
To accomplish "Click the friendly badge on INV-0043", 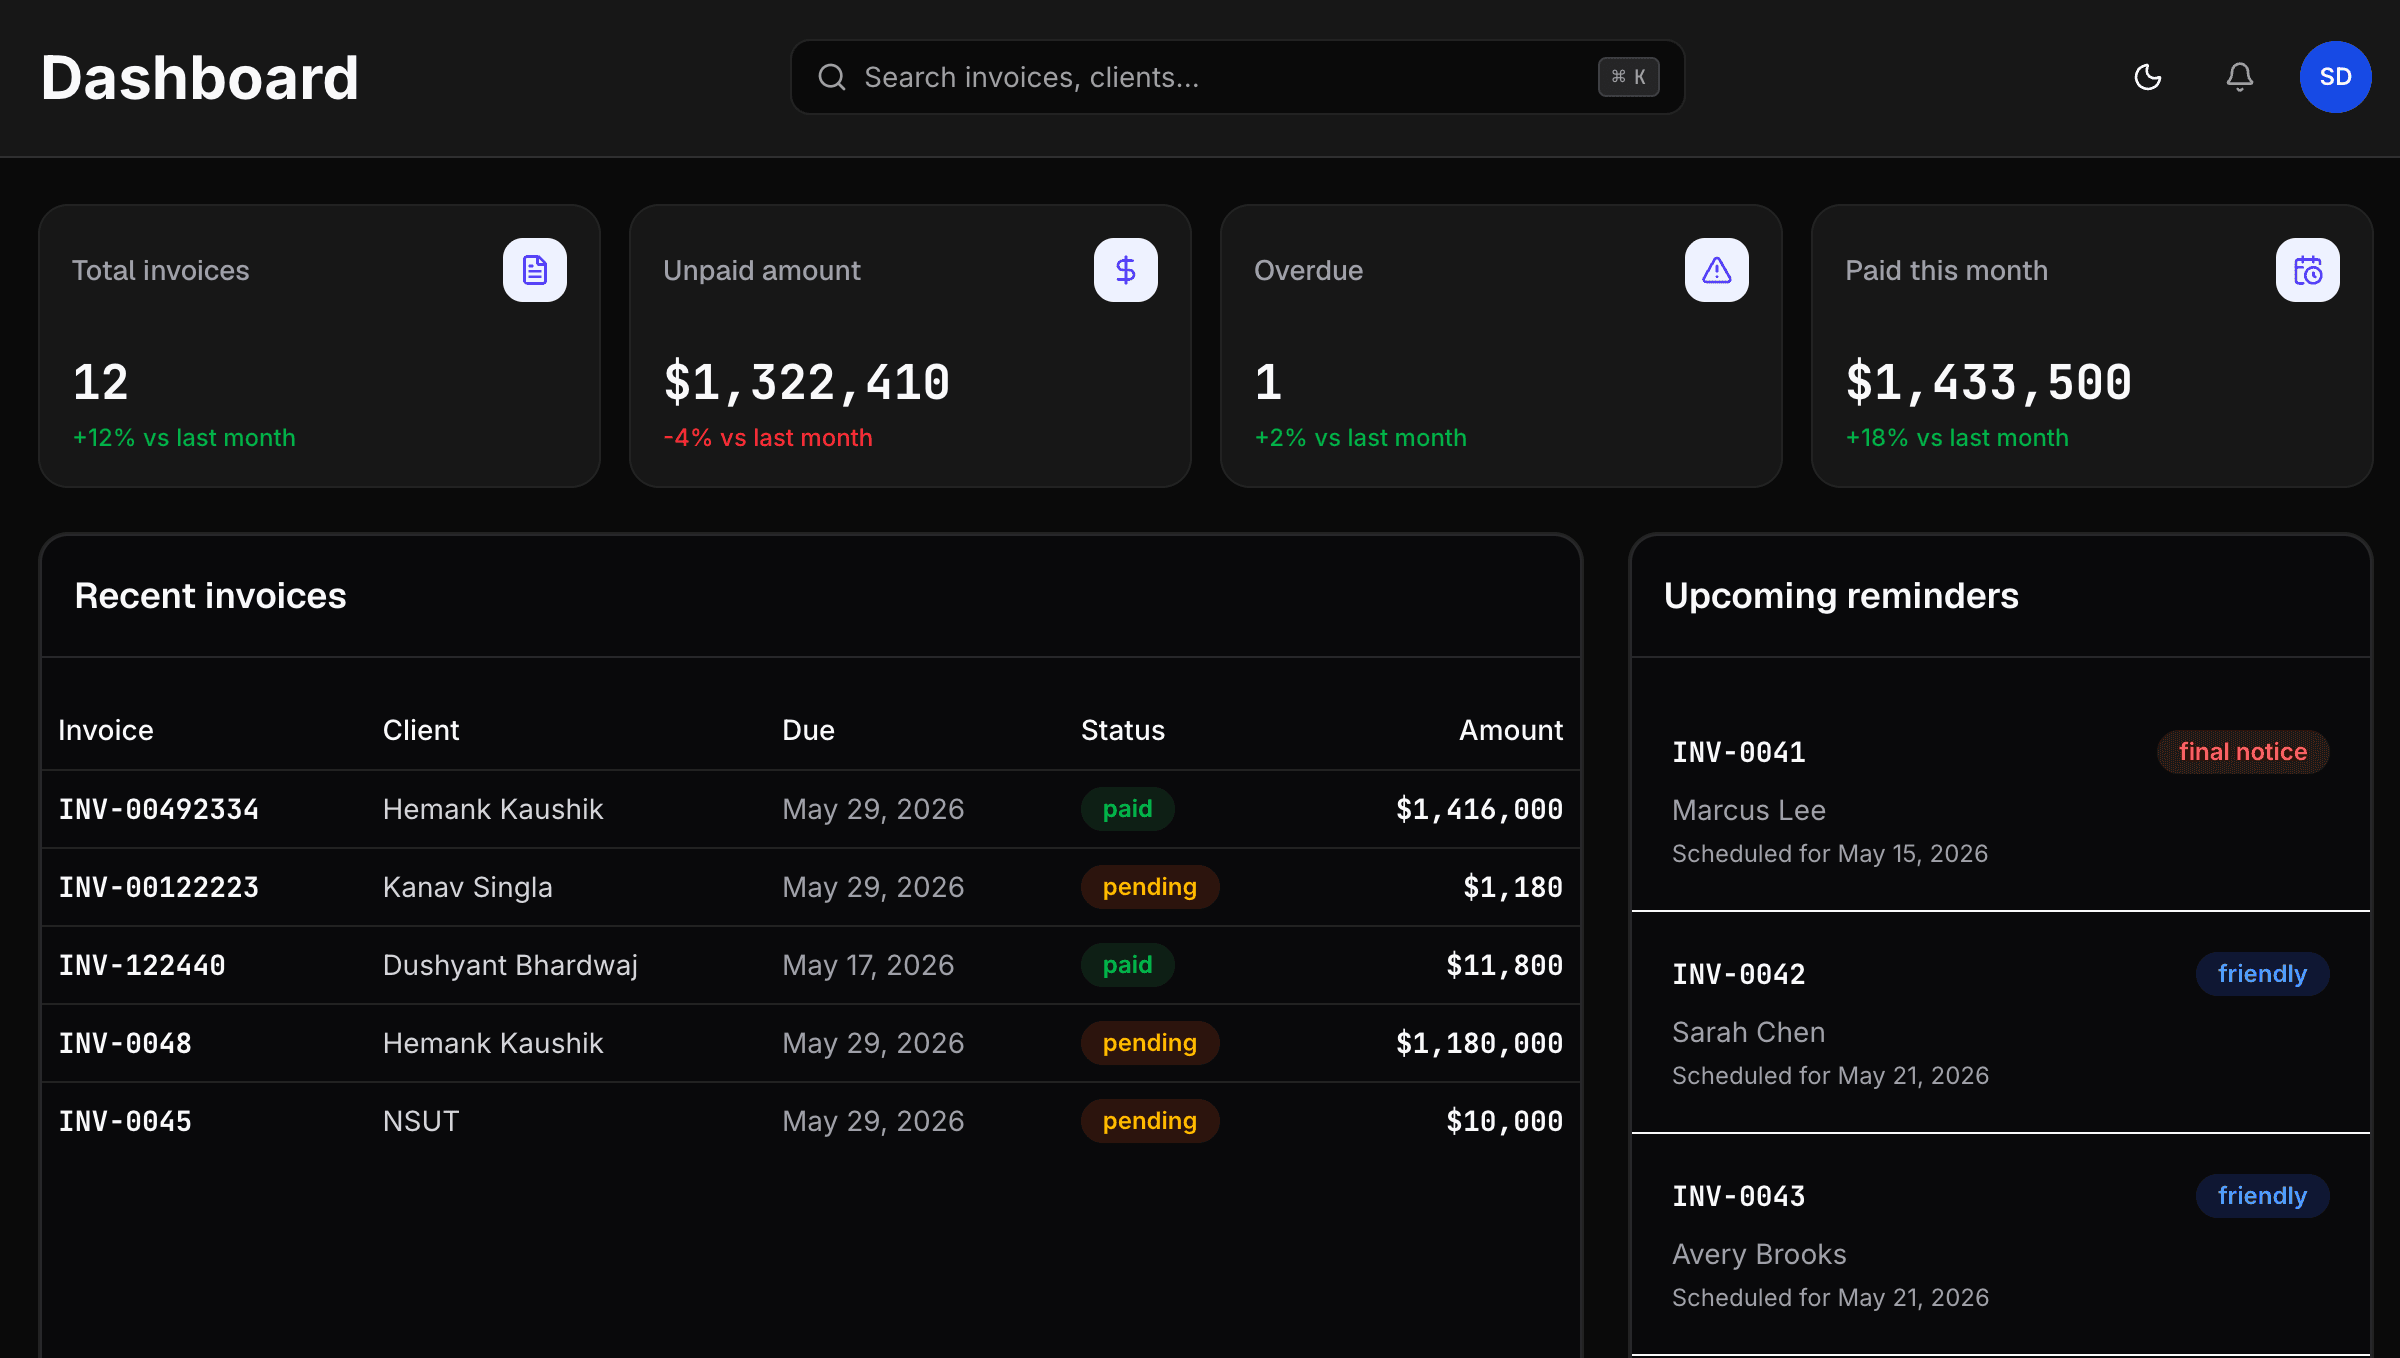I will click(2262, 1196).
